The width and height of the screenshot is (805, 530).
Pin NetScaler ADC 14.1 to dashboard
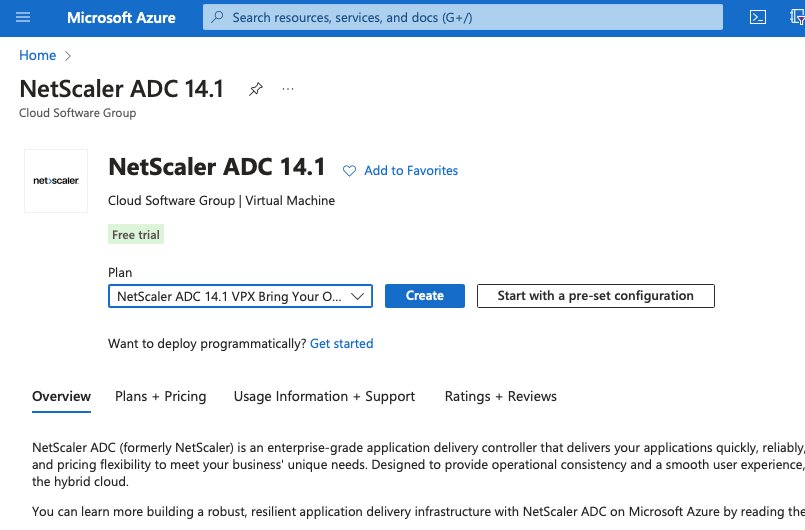[256, 89]
